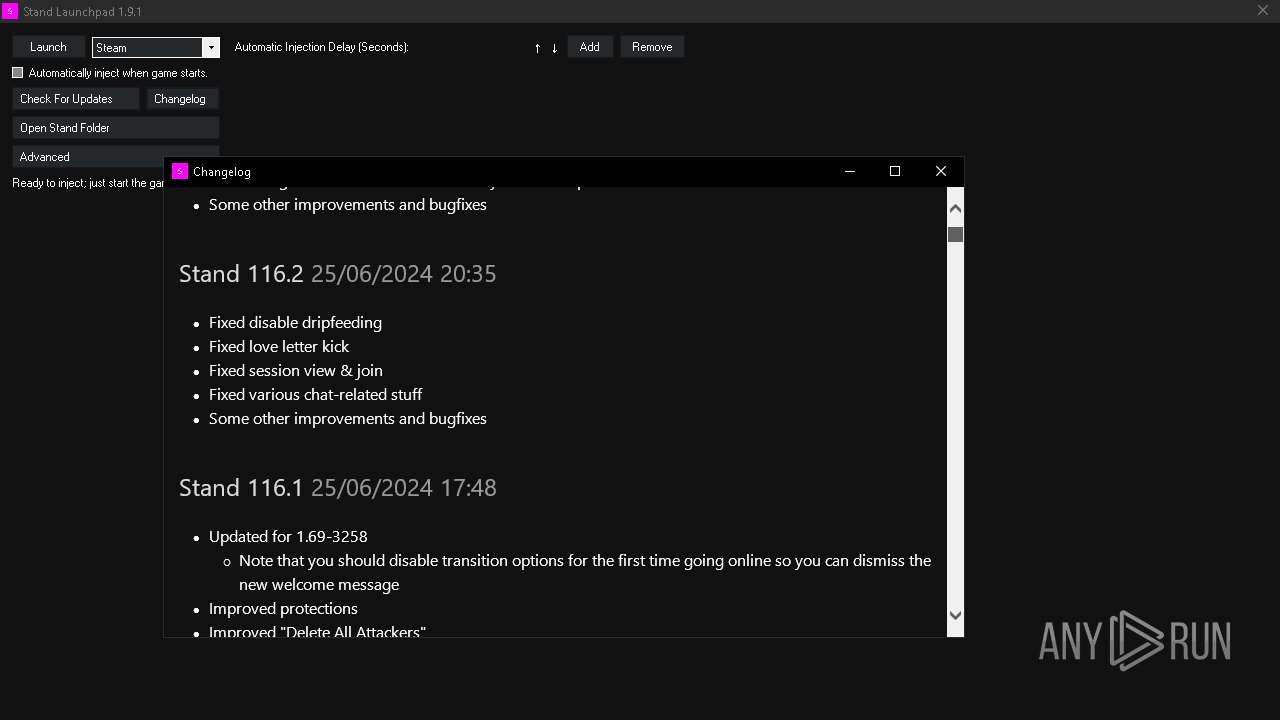
Task: Click the Stand Launchpad pink logo icon
Action: (x=10, y=11)
